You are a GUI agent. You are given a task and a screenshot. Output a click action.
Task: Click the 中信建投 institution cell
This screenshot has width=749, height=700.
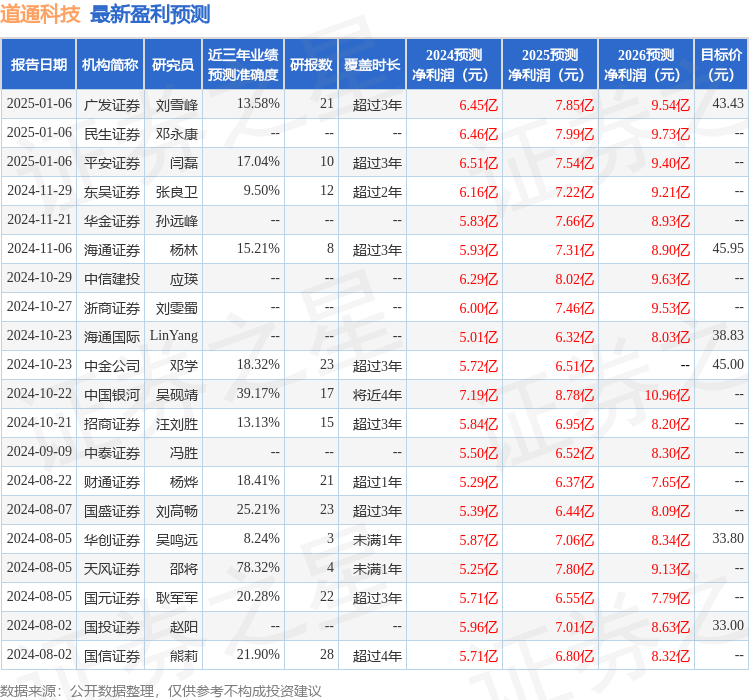point(112,279)
